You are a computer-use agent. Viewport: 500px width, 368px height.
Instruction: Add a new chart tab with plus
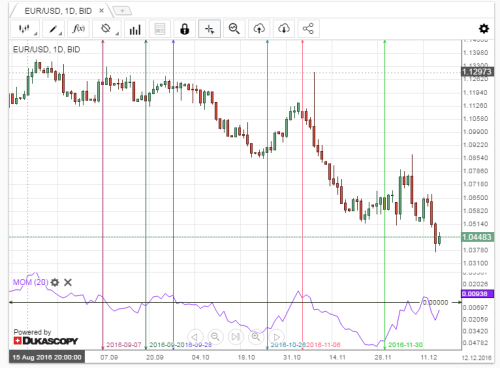[x=122, y=11]
